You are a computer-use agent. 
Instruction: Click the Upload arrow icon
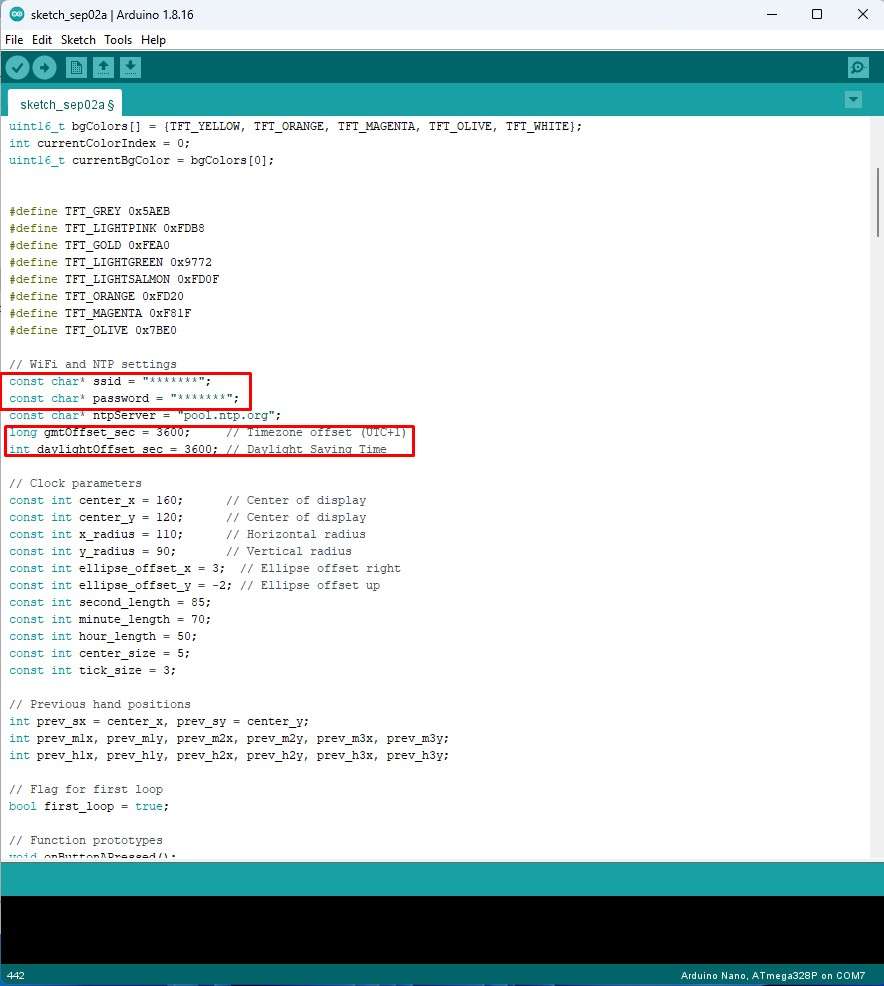44,67
